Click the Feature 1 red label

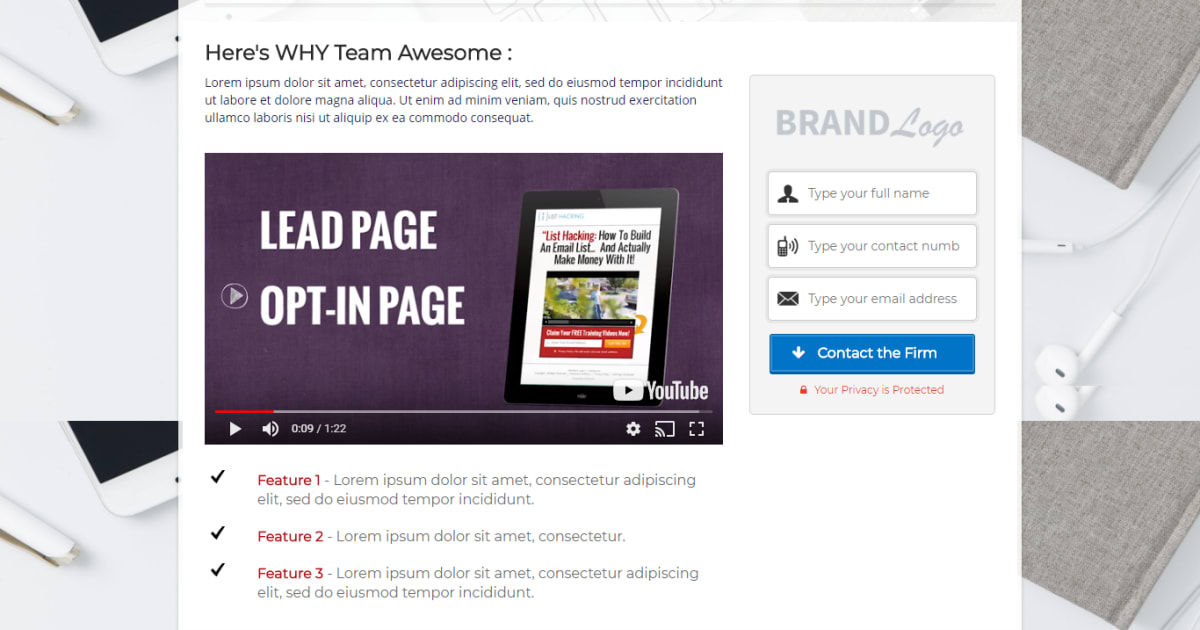289,480
